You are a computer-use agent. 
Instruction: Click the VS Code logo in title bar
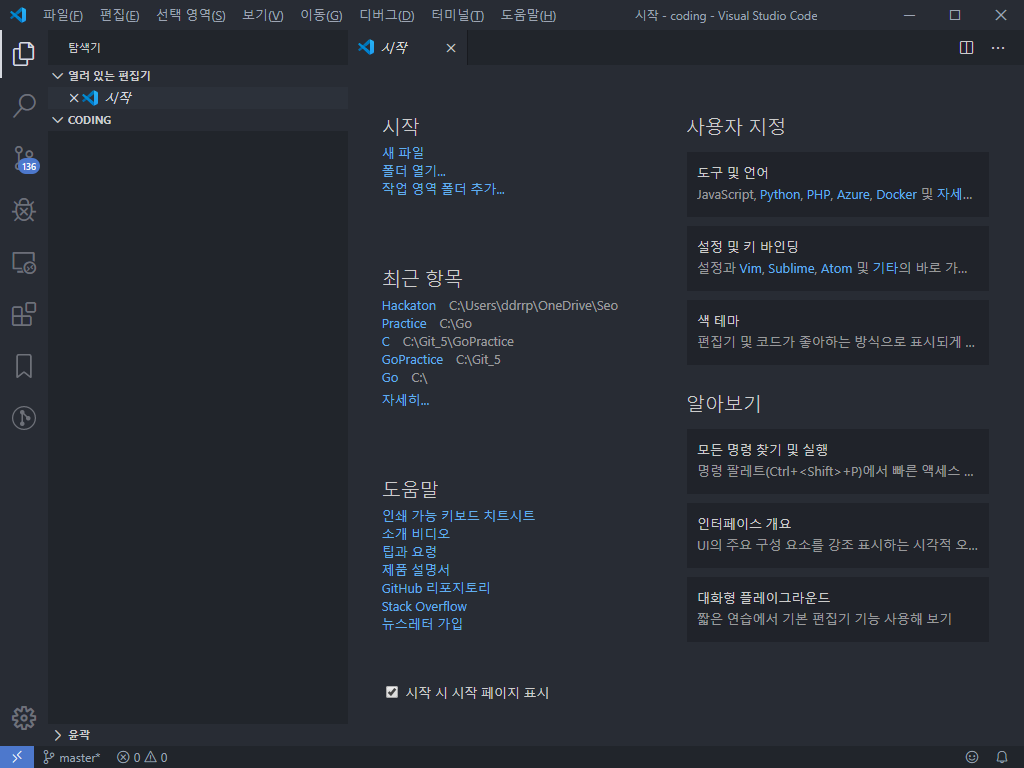[18, 15]
